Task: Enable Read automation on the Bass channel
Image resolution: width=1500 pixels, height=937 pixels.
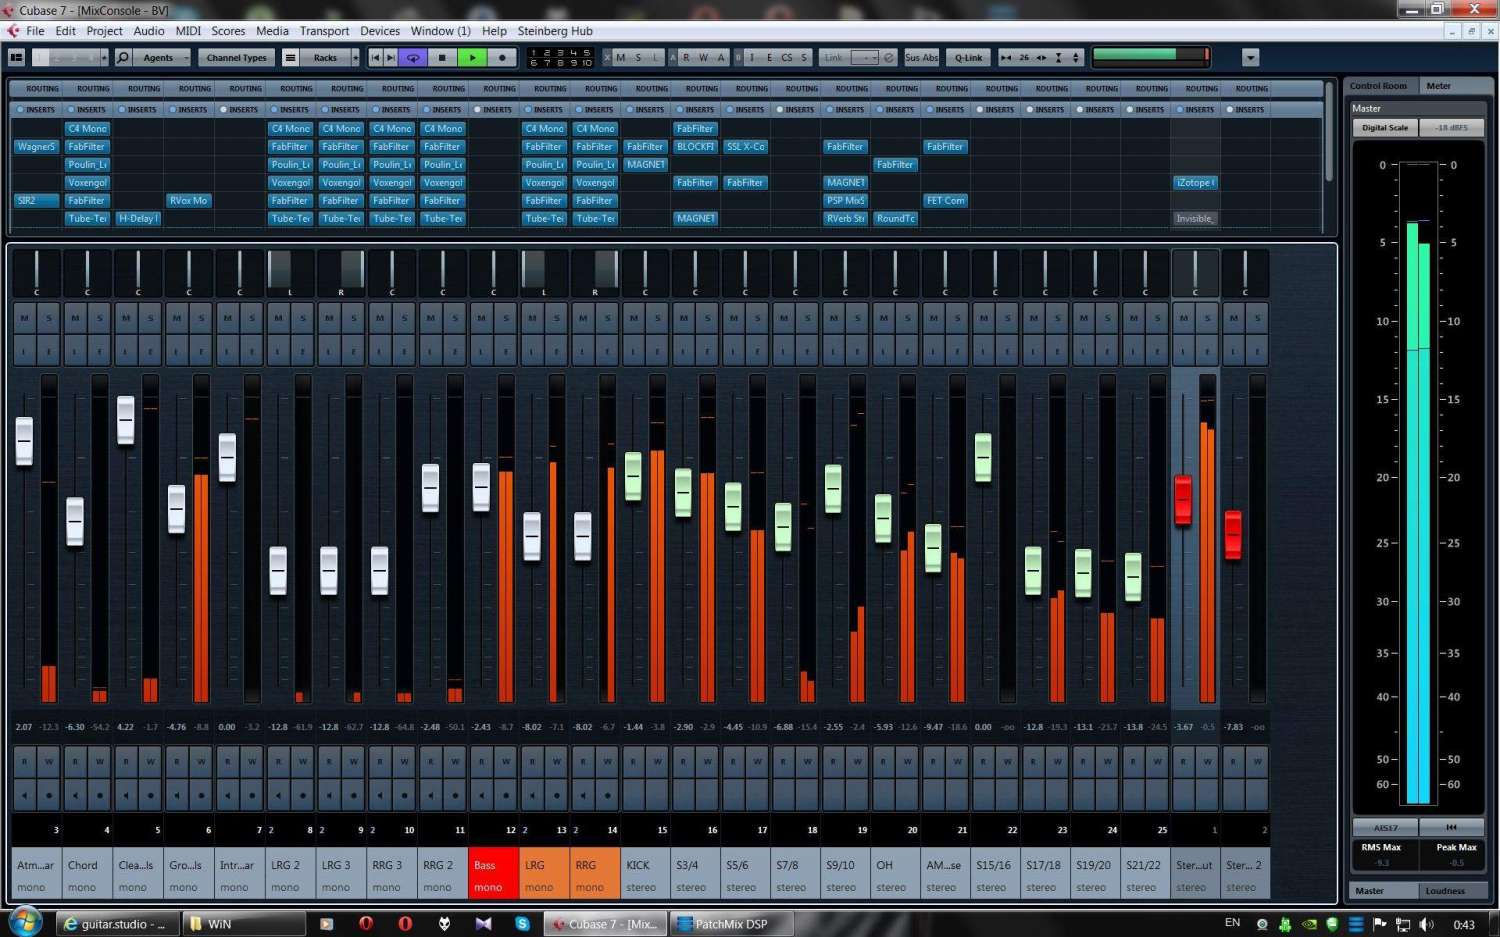Action: [x=481, y=762]
